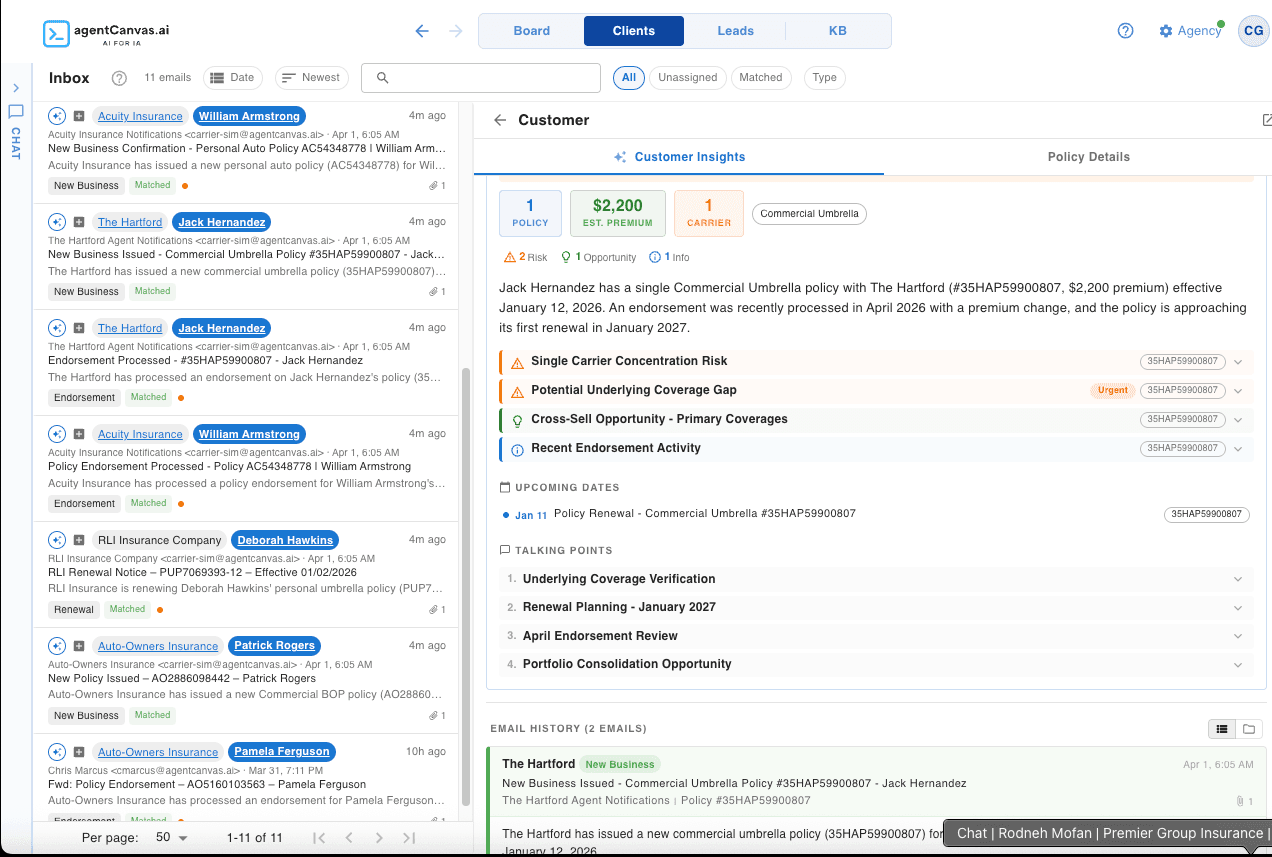The width and height of the screenshot is (1272, 857).
Task: Switch email history to folder view
Action: click(1249, 729)
